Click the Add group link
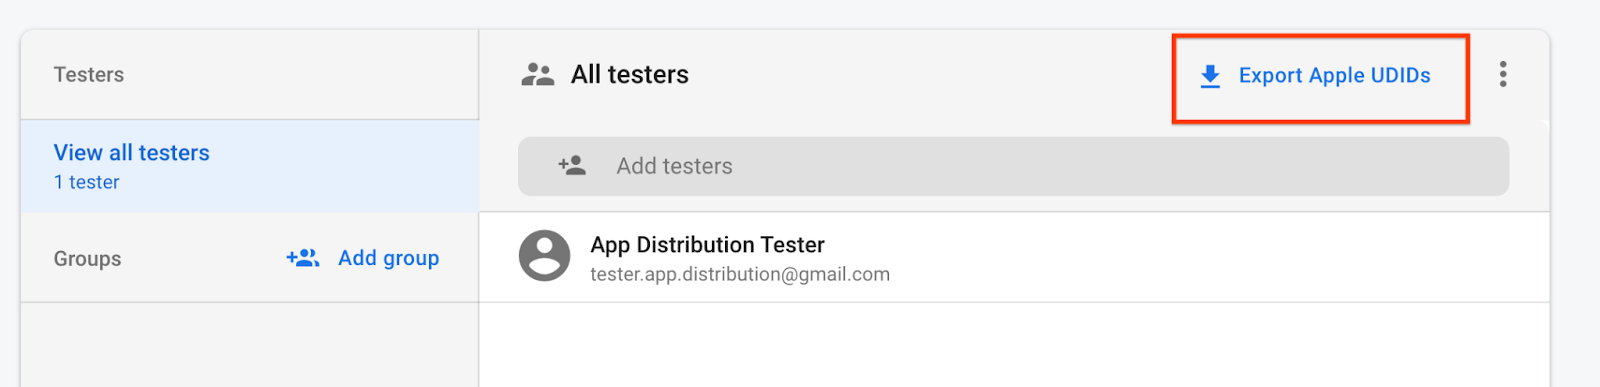This screenshot has width=1600, height=387. 388,258
